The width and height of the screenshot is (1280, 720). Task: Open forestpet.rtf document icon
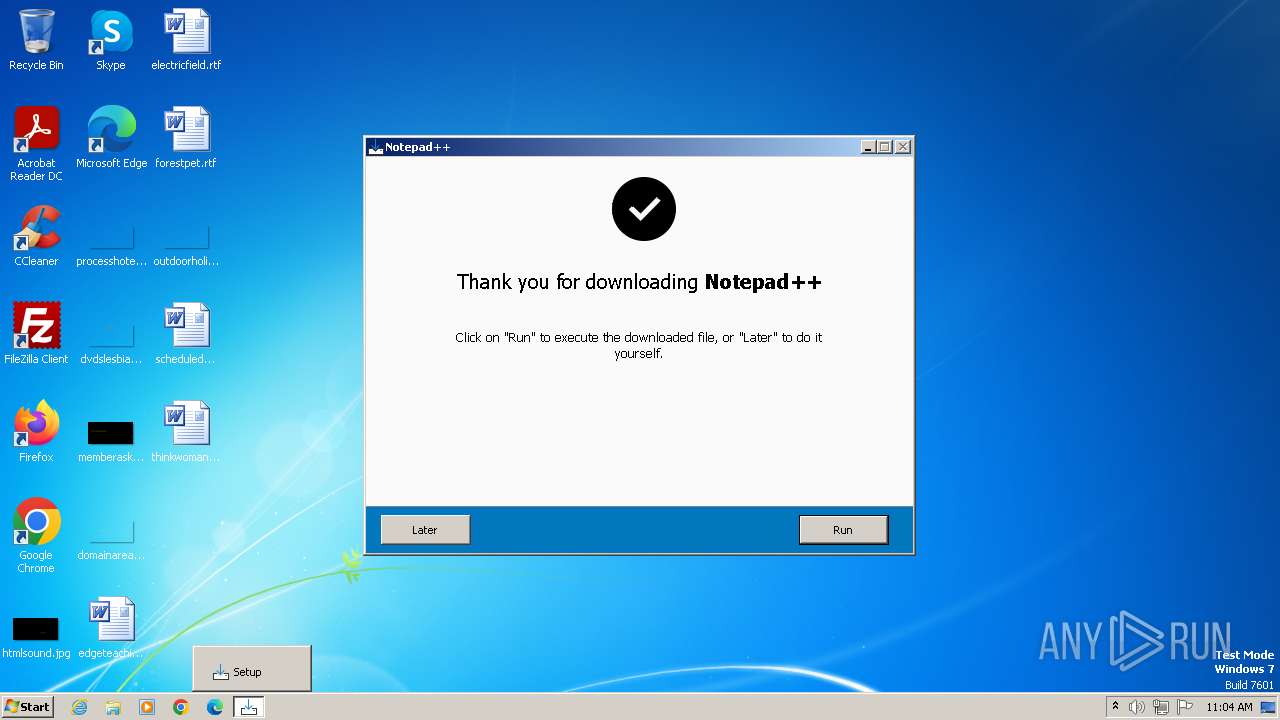(x=186, y=138)
